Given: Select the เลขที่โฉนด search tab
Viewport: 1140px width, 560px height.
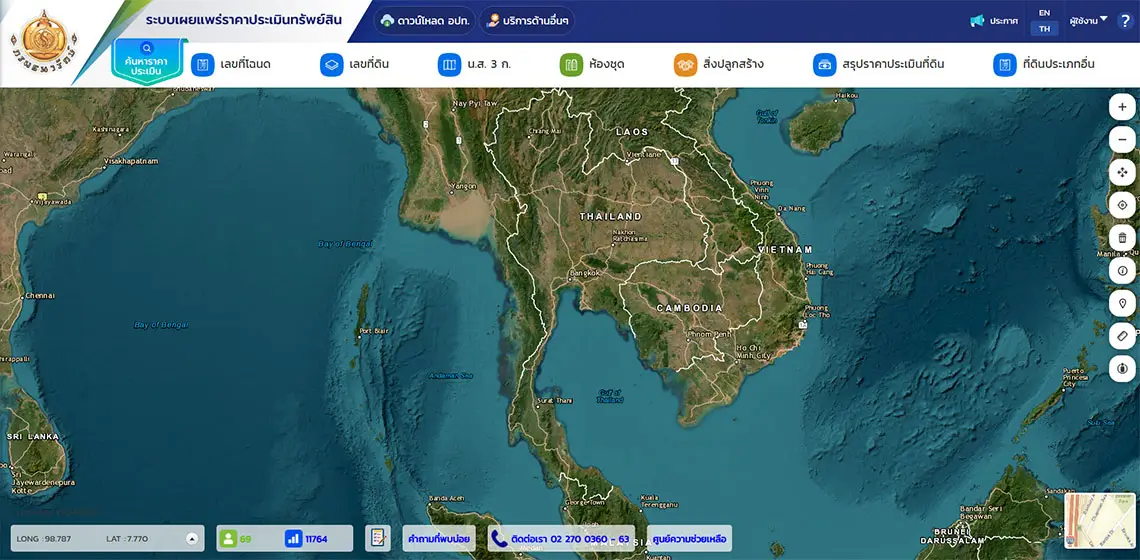Looking at the screenshot, I should (231, 65).
